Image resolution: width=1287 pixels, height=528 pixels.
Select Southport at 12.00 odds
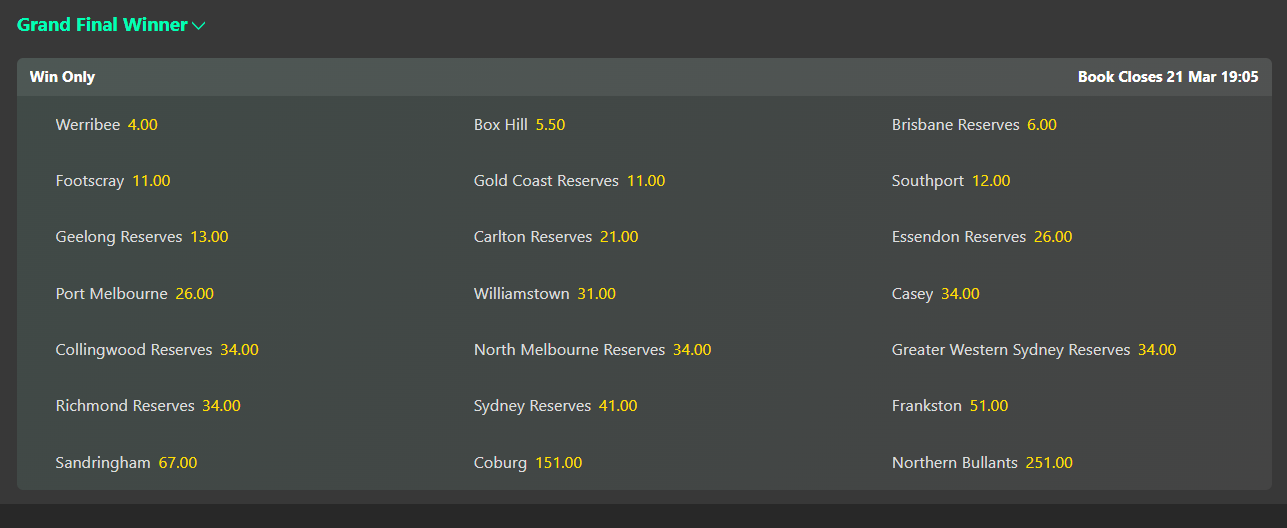(x=951, y=181)
